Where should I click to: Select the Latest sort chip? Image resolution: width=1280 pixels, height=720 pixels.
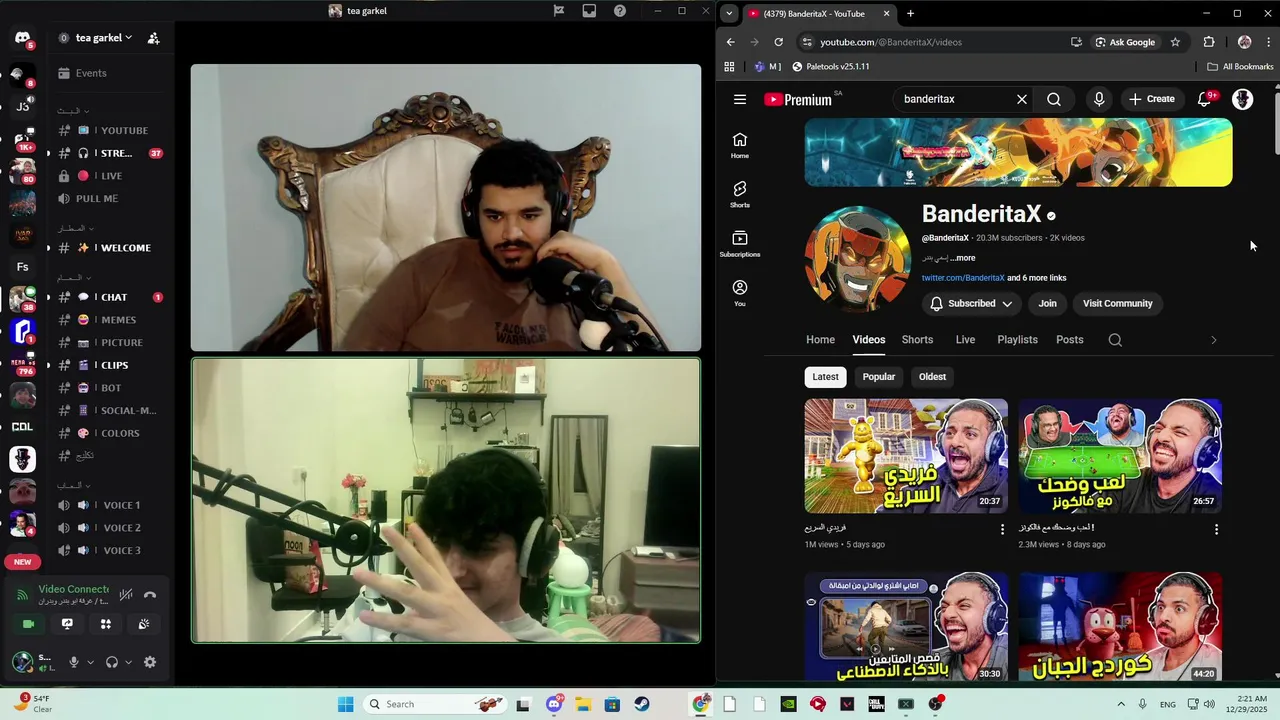pyautogui.click(x=825, y=377)
